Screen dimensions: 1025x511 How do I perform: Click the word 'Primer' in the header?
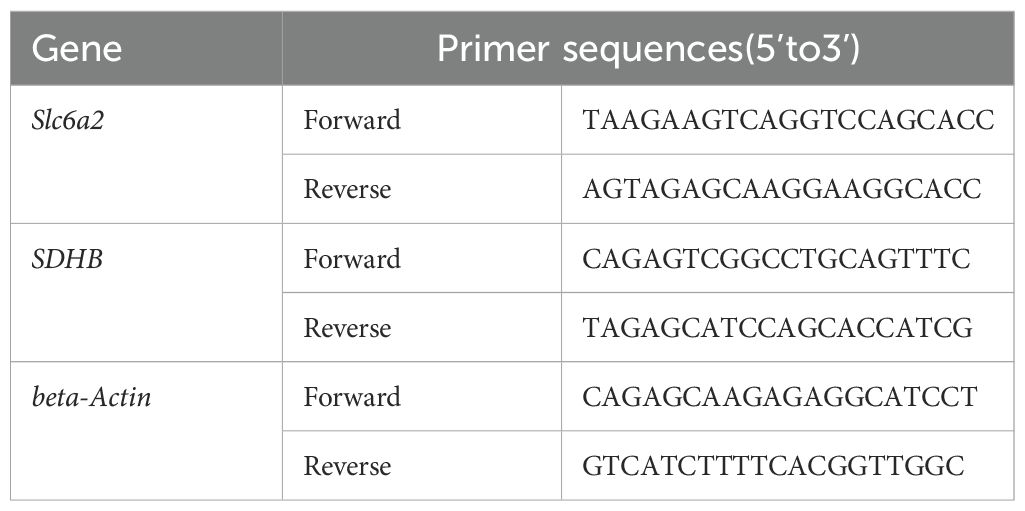click(483, 50)
